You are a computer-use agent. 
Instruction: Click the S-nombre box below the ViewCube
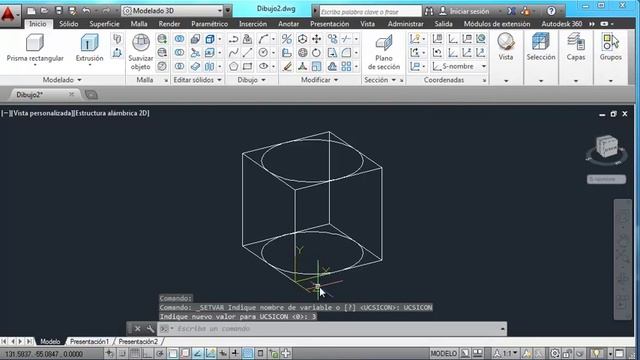coord(606,179)
